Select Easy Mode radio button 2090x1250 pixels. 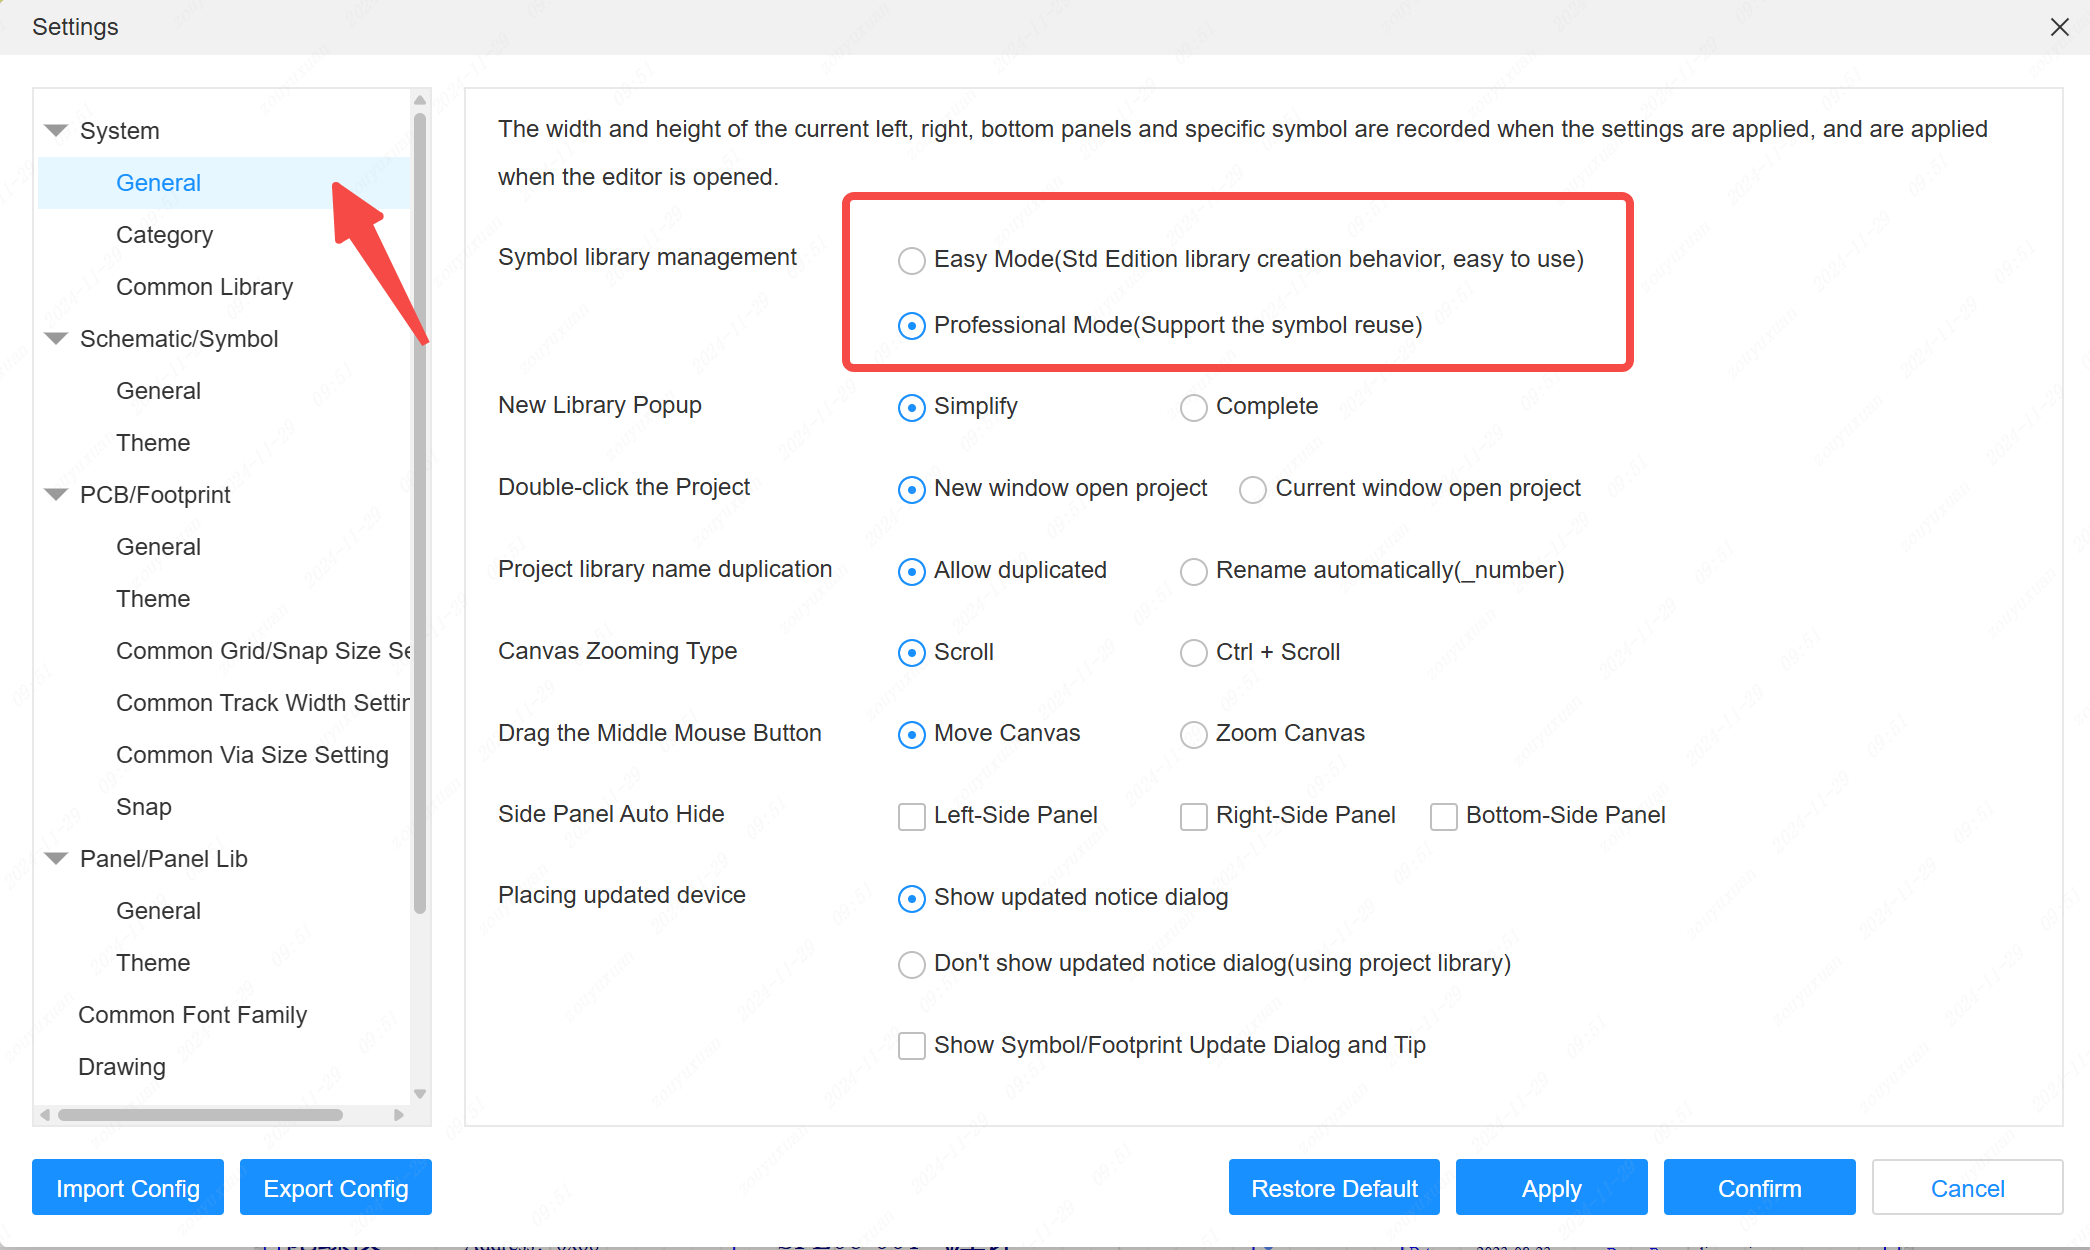pos(911,261)
